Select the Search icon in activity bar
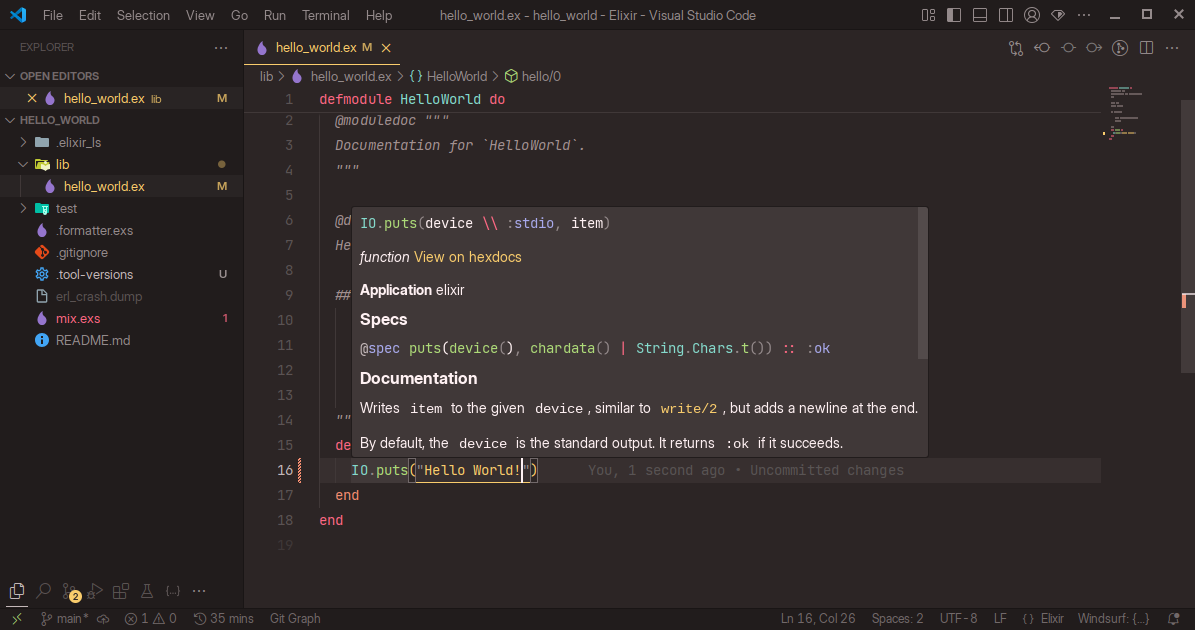1195x630 pixels. click(x=43, y=590)
